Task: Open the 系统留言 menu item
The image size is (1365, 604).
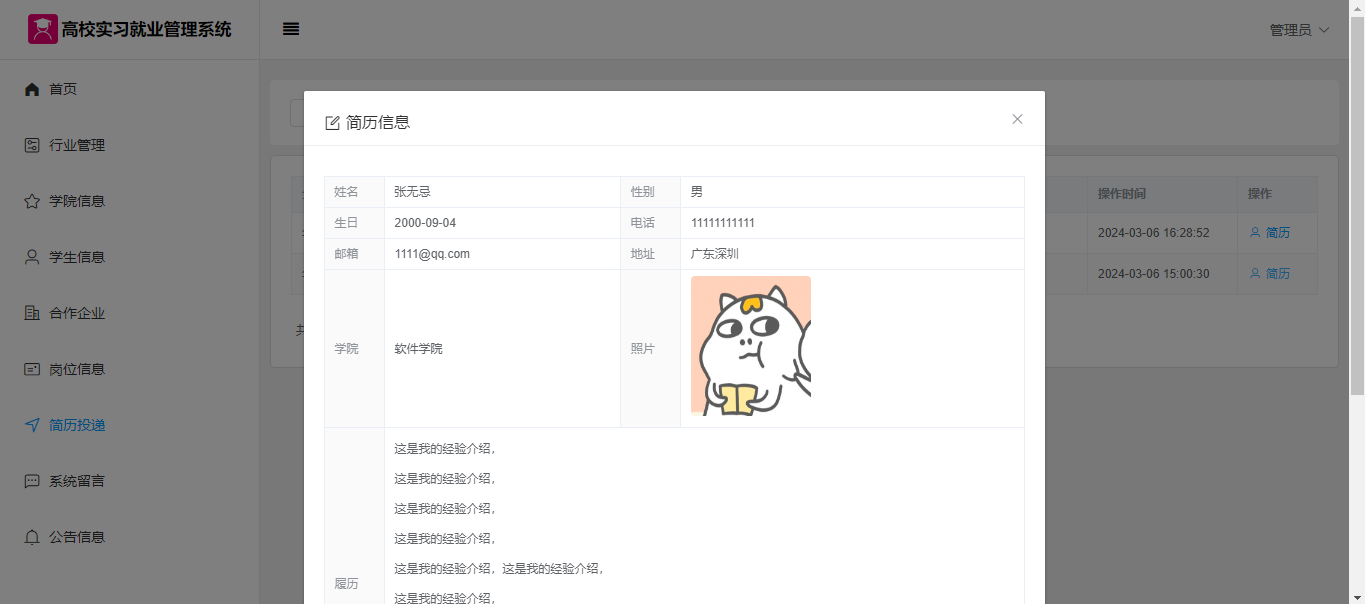Action: click(130, 481)
